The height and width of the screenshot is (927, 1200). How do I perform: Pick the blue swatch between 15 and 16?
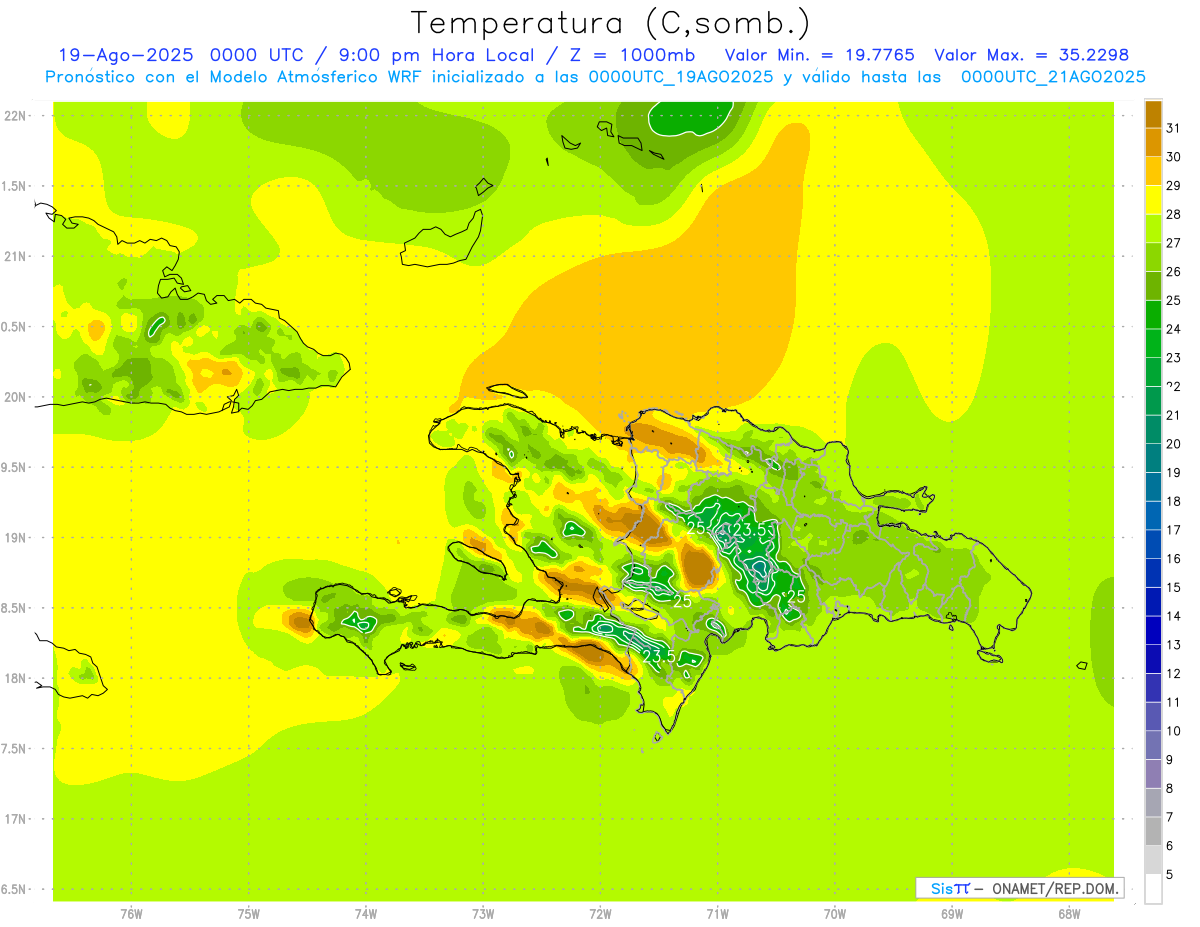point(1153,573)
